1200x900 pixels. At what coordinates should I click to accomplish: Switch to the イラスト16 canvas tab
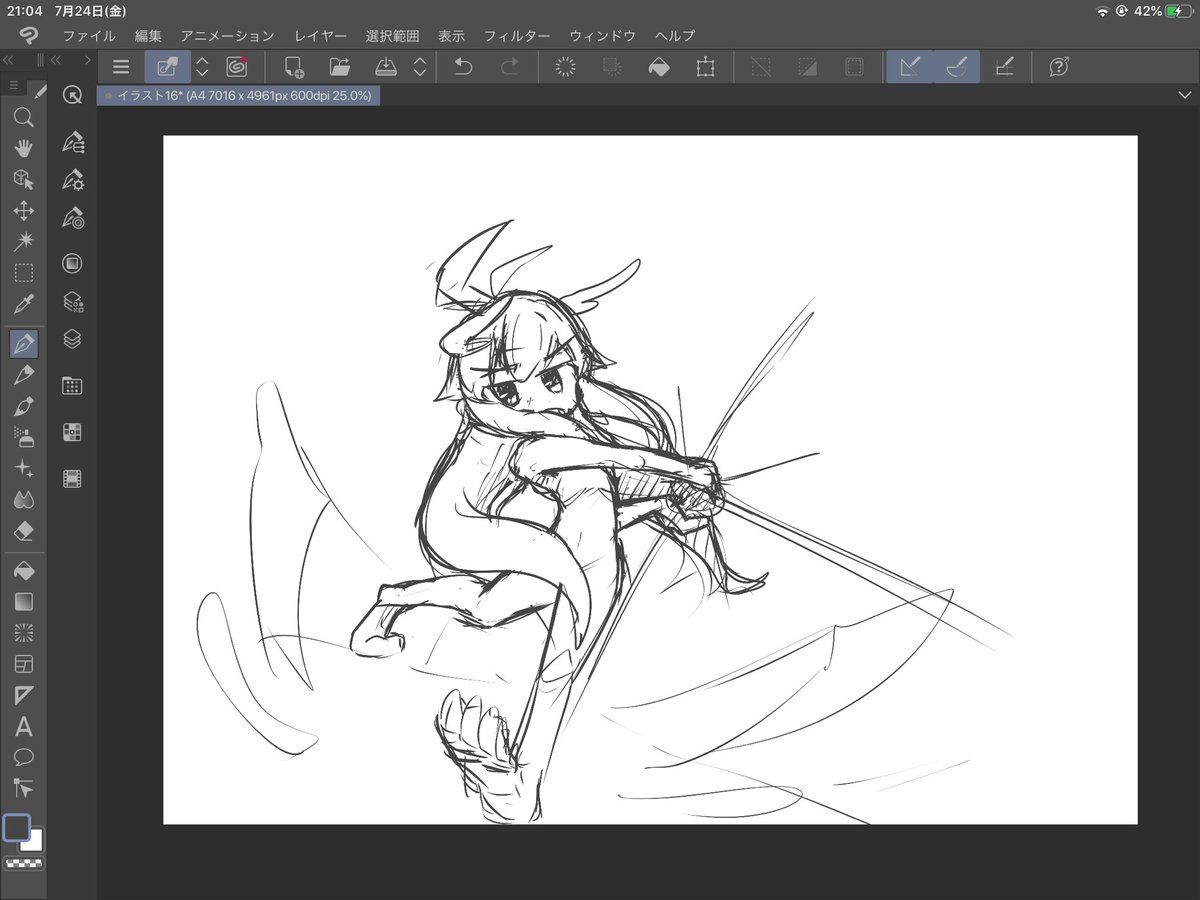point(238,95)
